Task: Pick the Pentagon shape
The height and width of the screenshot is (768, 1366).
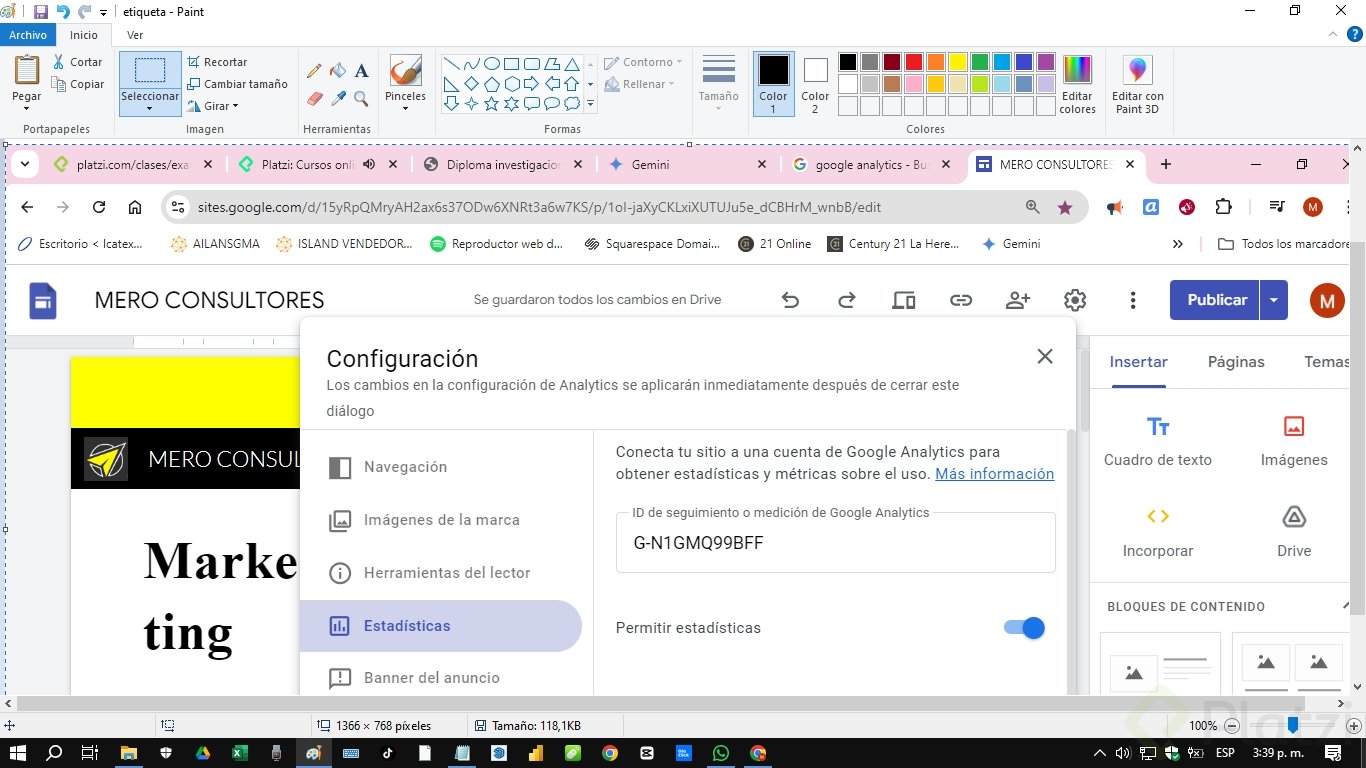Action: (x=492, y=84)
